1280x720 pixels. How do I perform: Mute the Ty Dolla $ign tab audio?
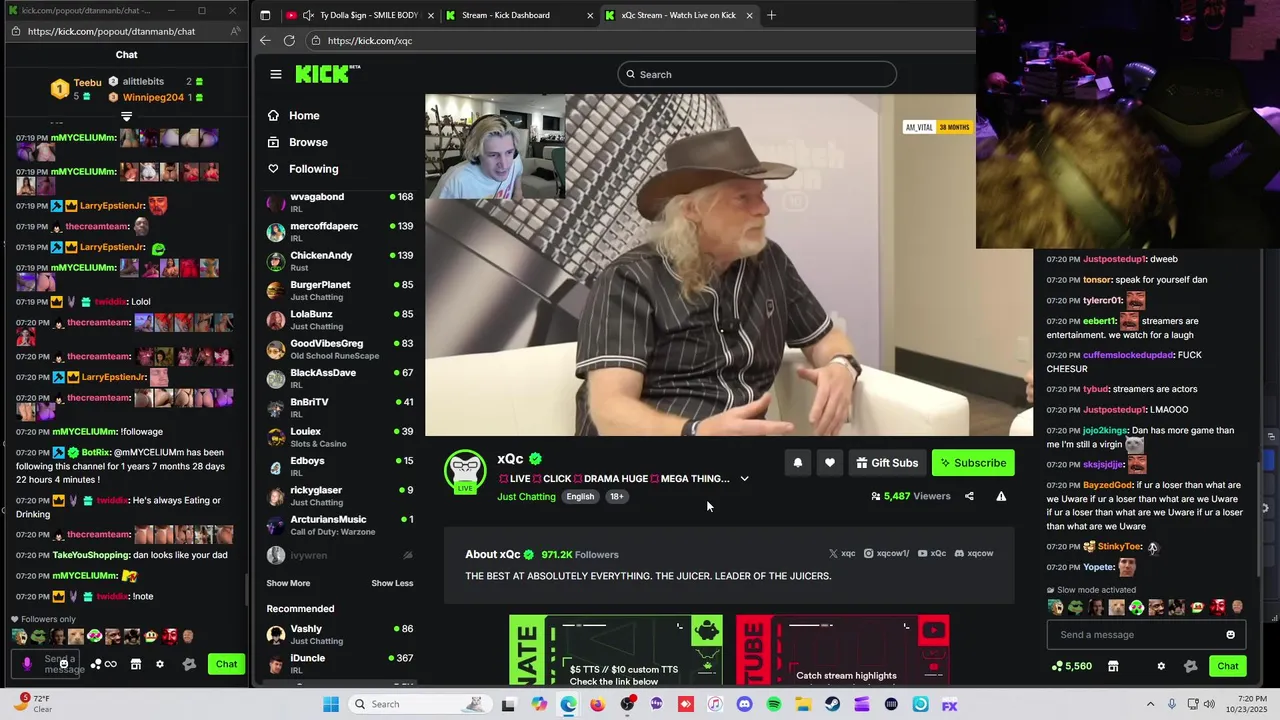[308, 15]
